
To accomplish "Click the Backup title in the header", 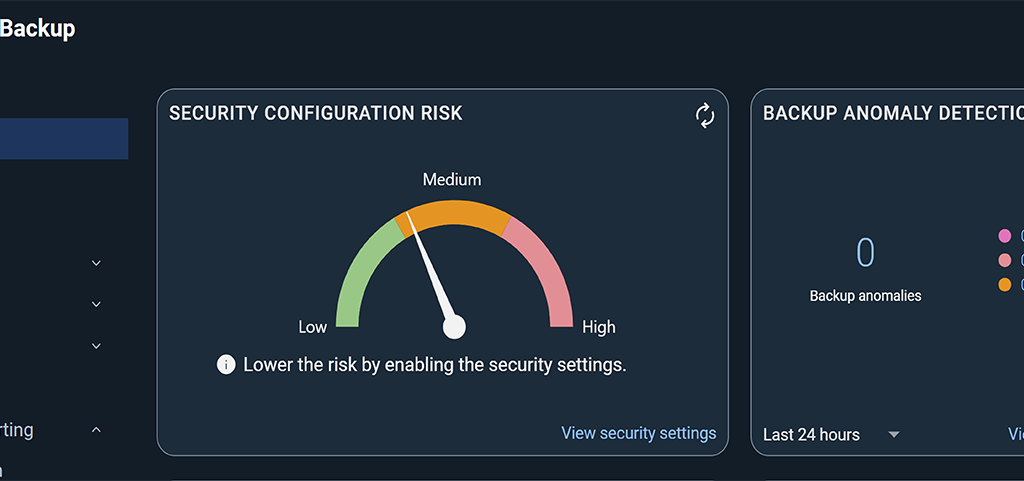I will tap(37, 29).
